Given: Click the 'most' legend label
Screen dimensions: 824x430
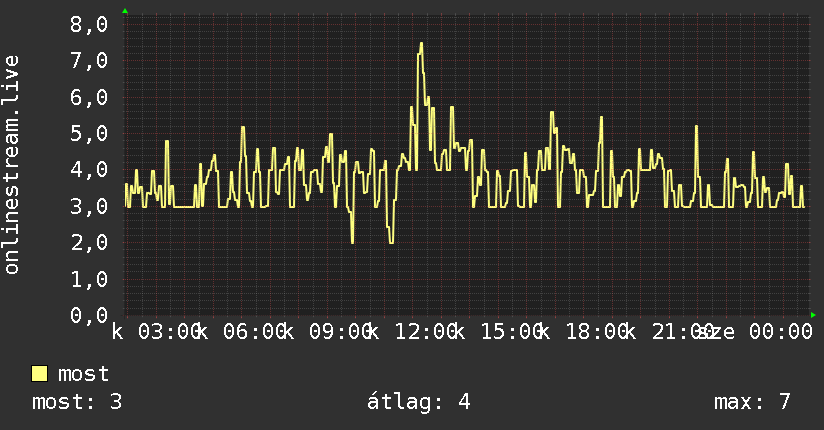Looking at the screenshot, I should tap(84, 374).
